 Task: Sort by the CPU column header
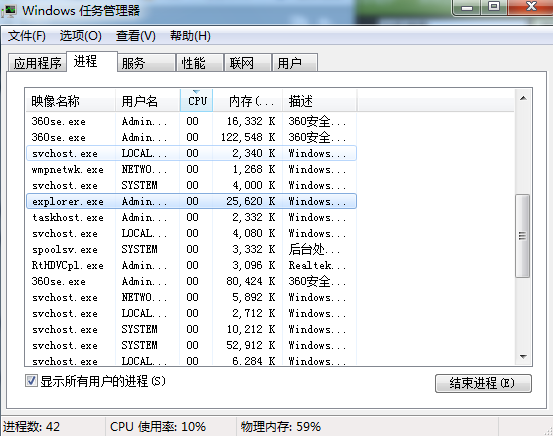point(196,101)
